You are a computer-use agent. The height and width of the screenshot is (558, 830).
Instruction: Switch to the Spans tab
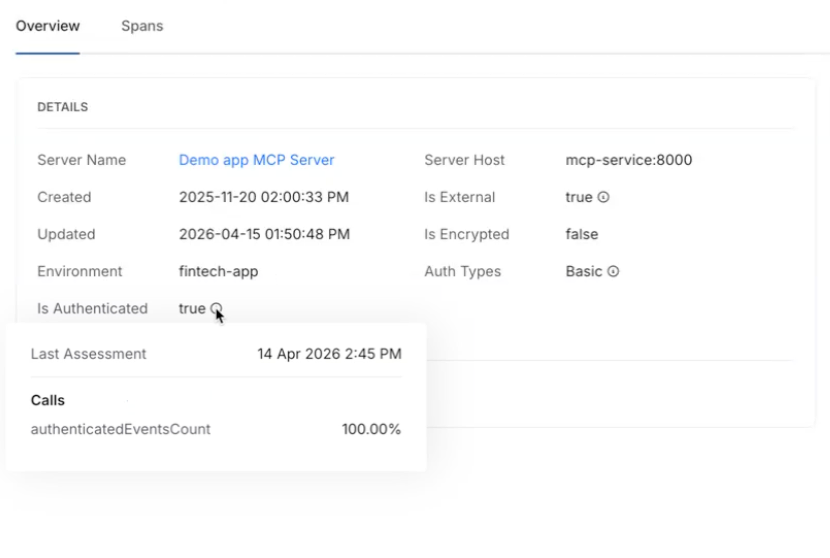pos(142,26)
